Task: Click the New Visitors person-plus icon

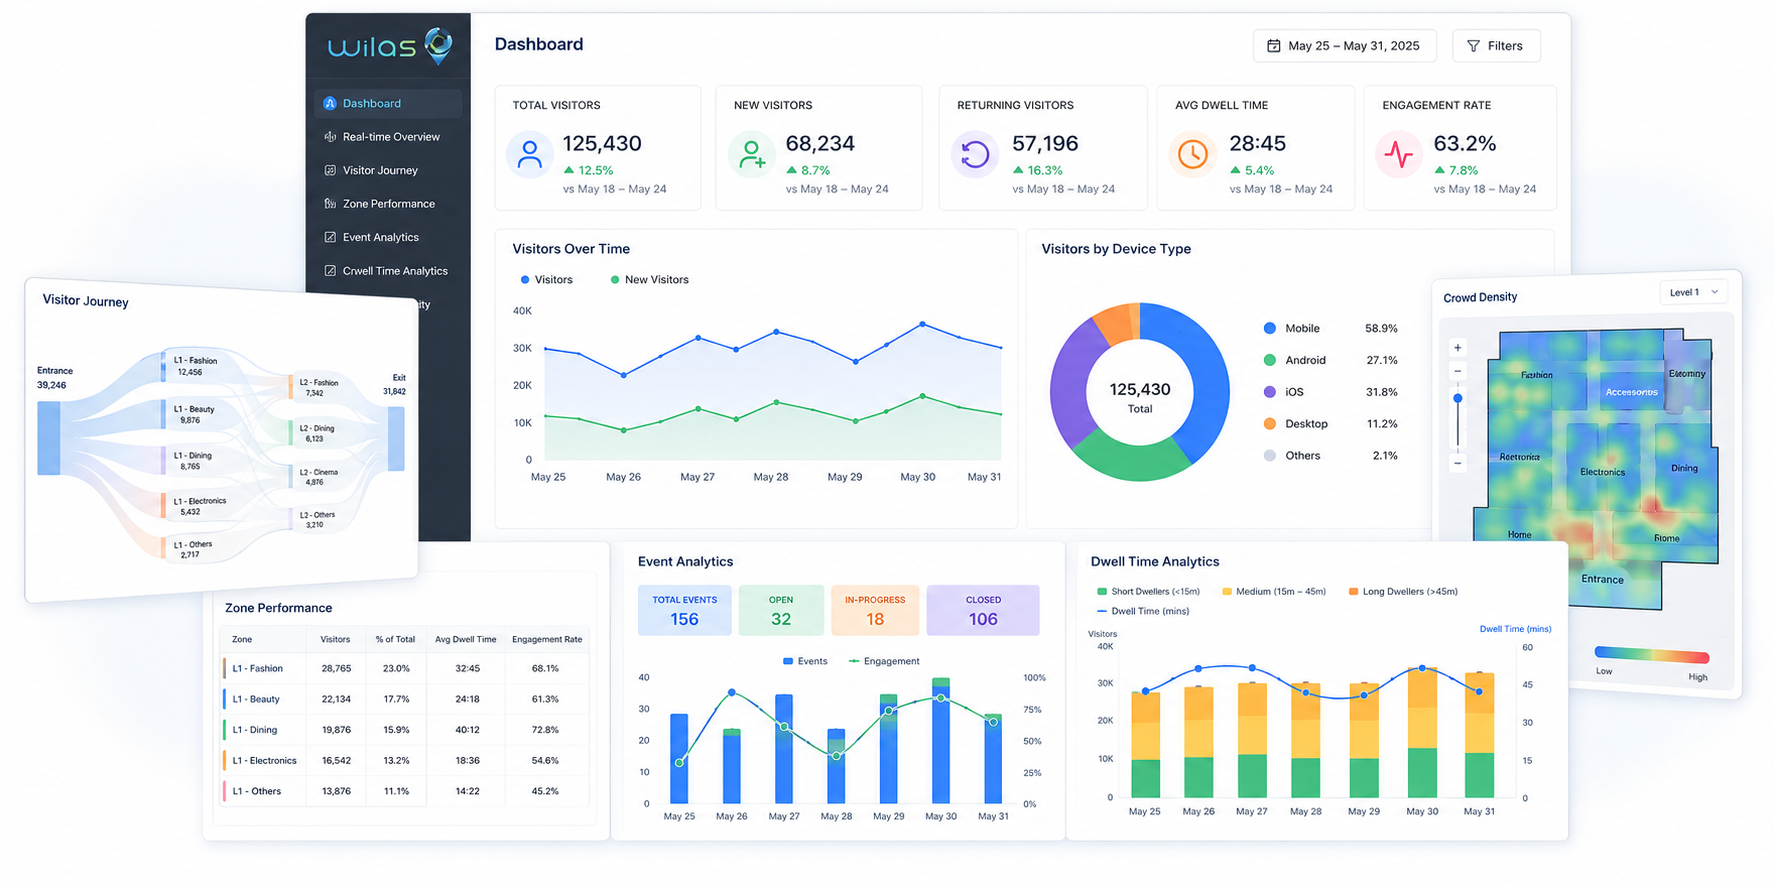Action: (752, 155)
